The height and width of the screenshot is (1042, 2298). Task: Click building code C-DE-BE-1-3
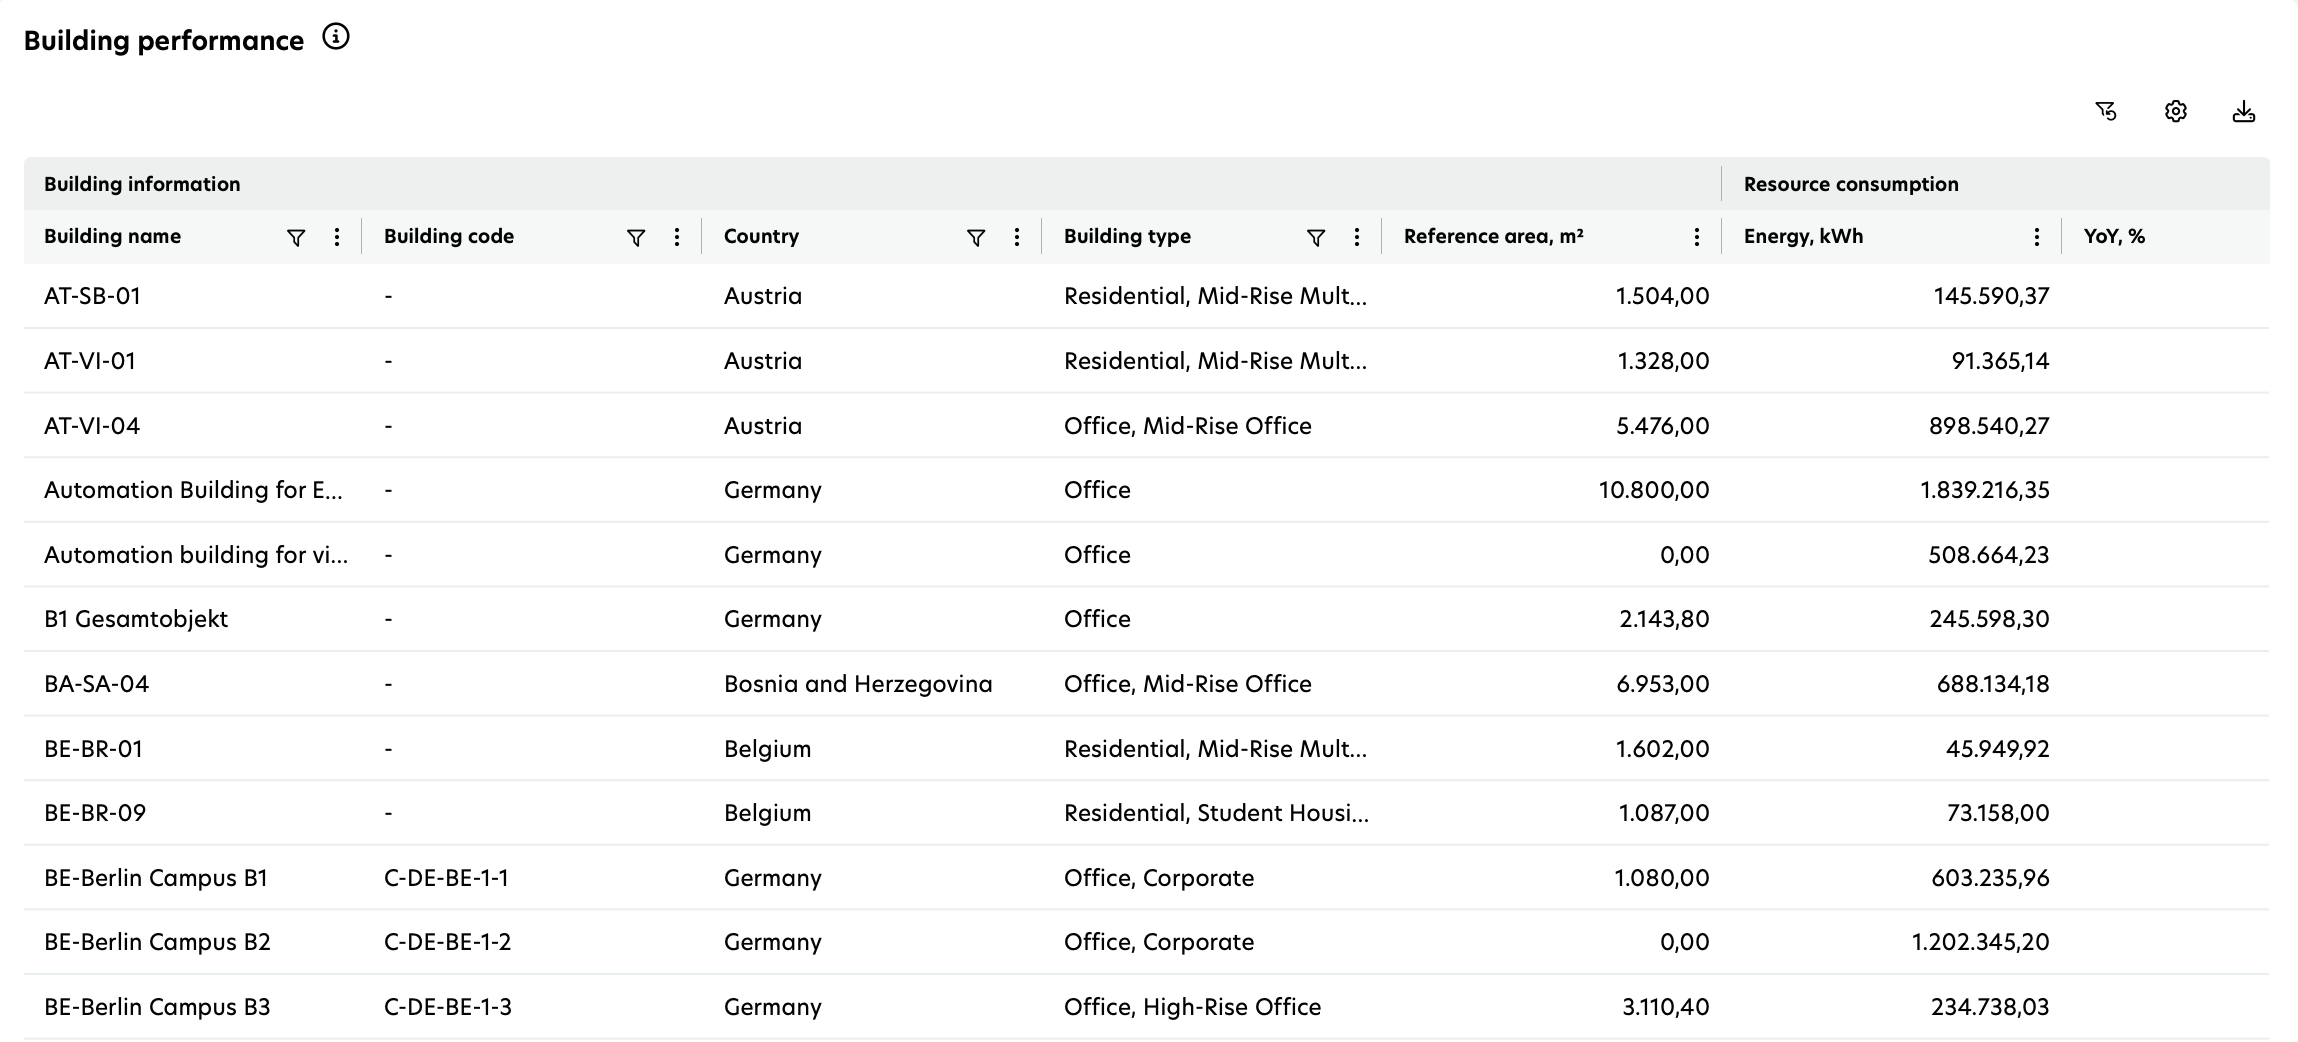pos(448,1007)
